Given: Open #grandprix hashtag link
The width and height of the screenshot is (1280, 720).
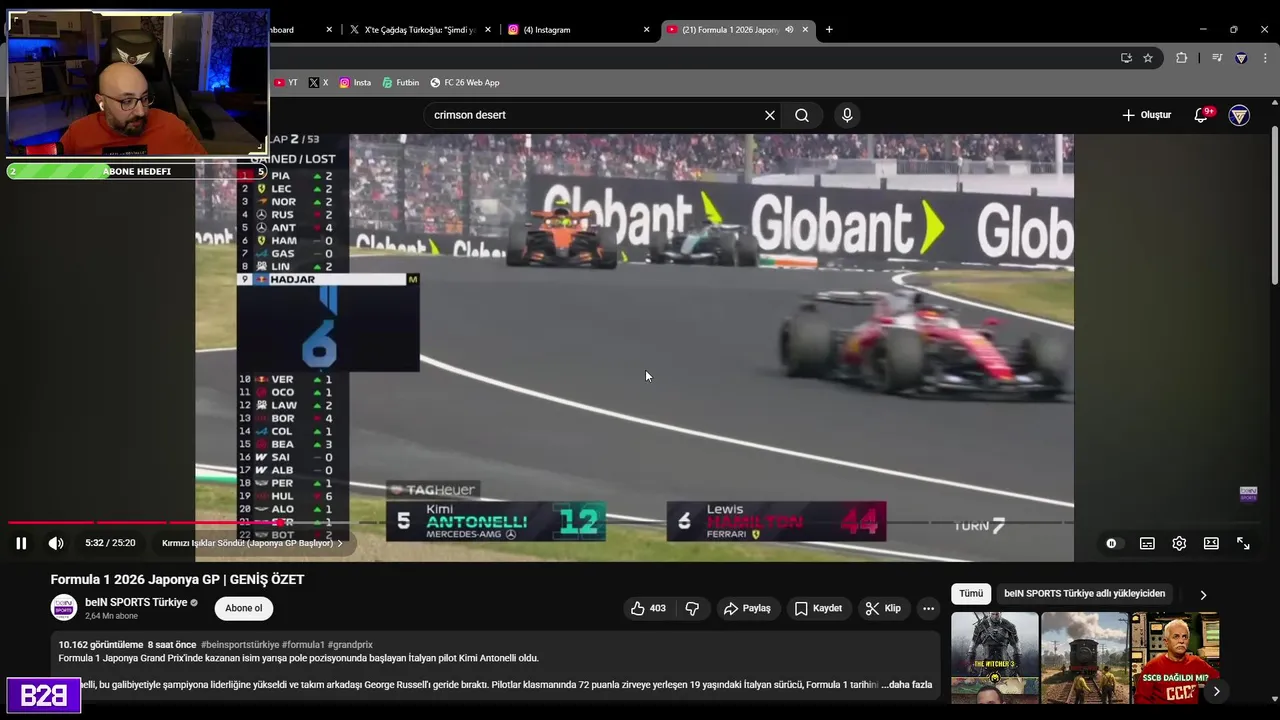Looking at the screenshot, I should (351, 645).
